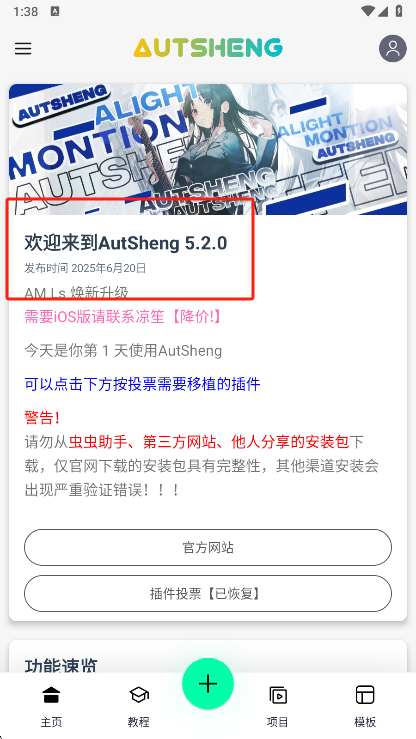The image size is (416, 739).
Task: Tap the anime banner image
Action: tap(208, 149)
